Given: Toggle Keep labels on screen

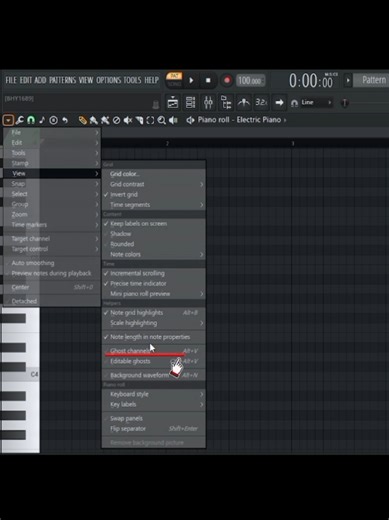Looking at the screenshot, I should (x=154, y=224).
